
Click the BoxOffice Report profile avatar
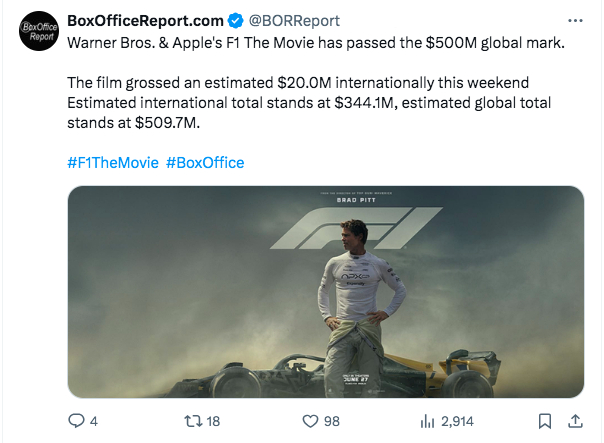pyautogui.click(x=39, y=31)
